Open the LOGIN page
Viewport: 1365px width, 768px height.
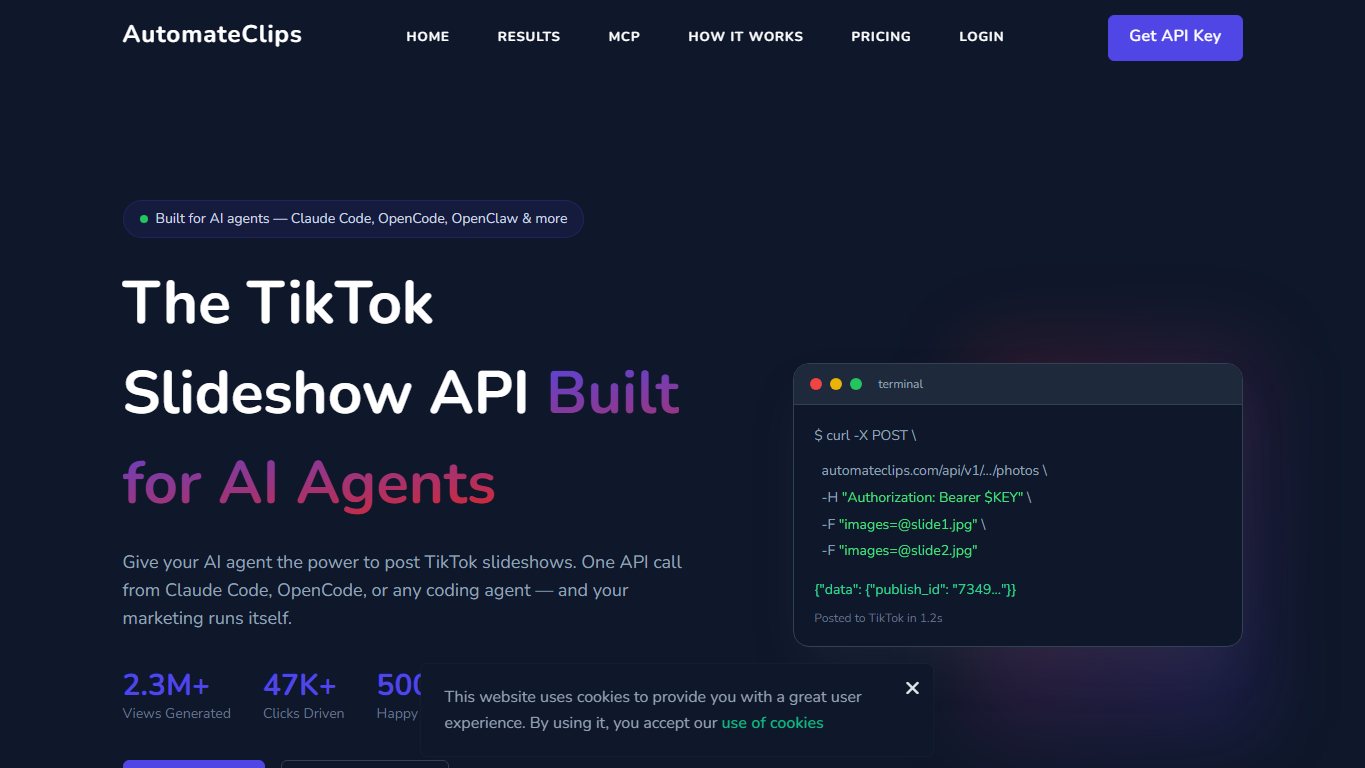tap(981, 36)
